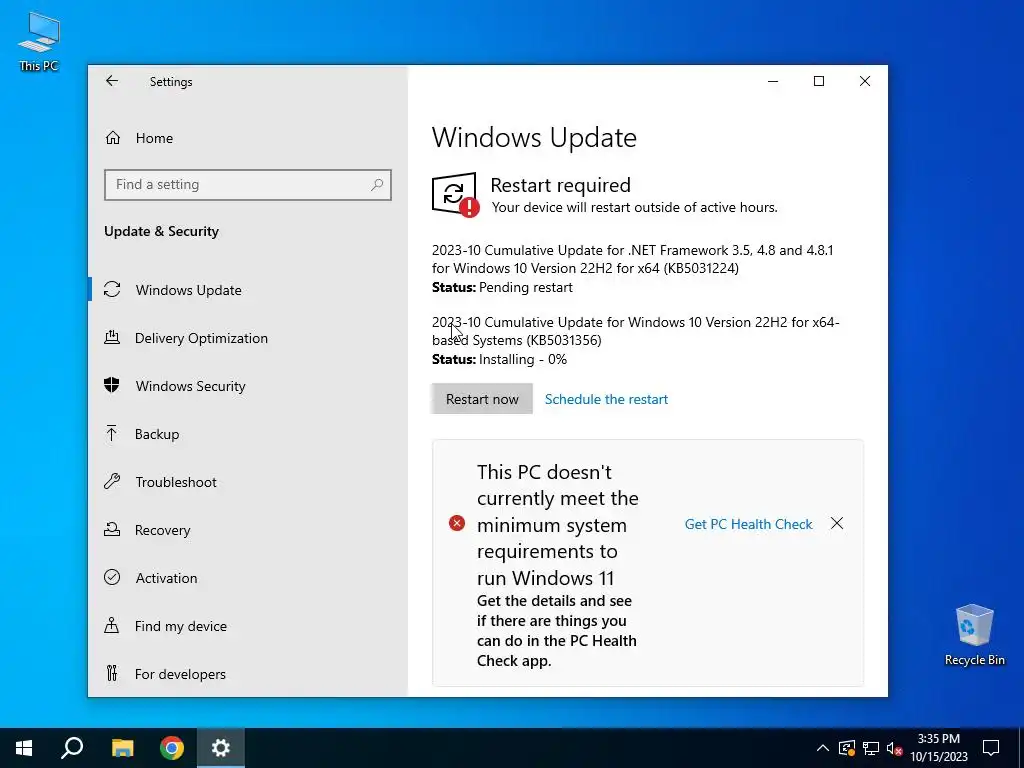Open Find my device settings
Screen dimensions: 1024x768
click(x=248, y=626)
